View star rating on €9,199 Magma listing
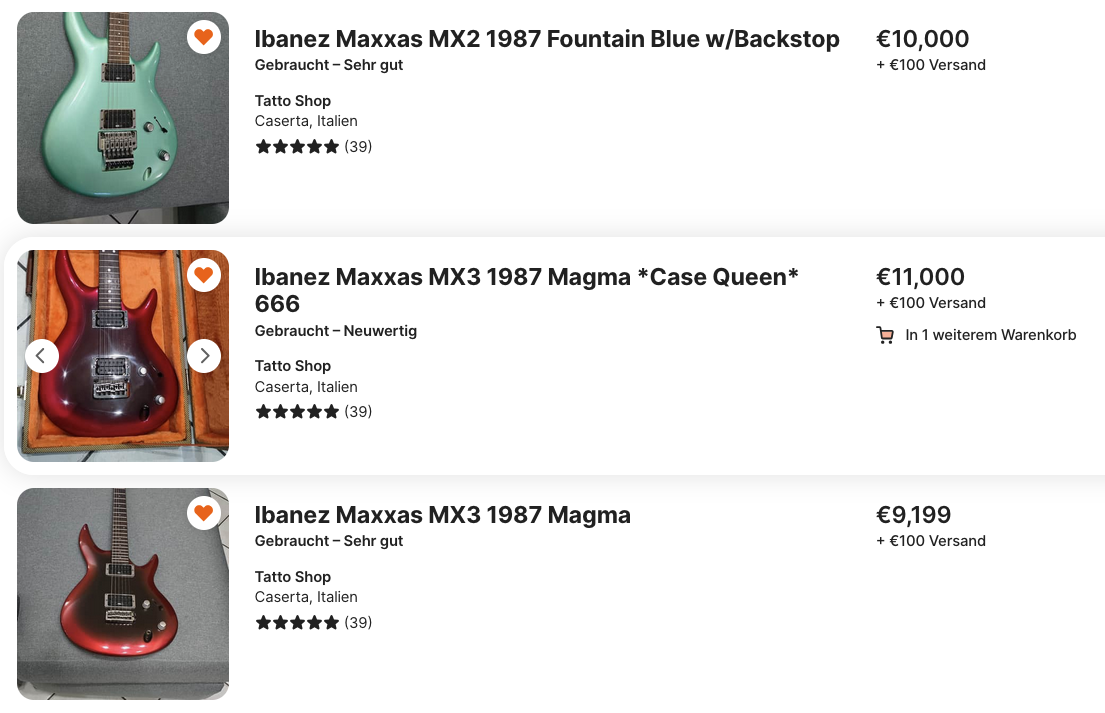The height and width of the screenshot is (713, 1105). click(x=313, y=623)
